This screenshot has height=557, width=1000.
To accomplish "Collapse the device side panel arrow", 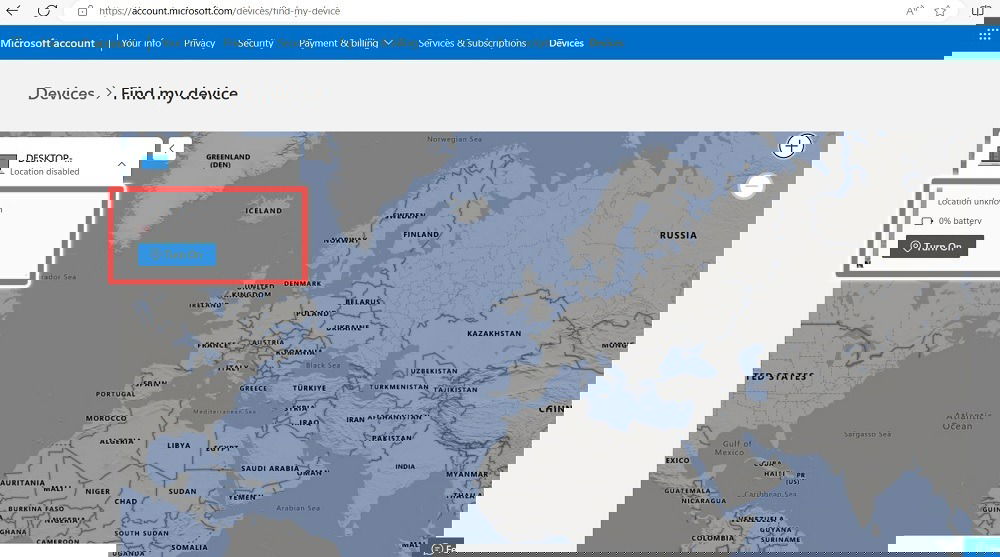I will [x=172, y=148].
